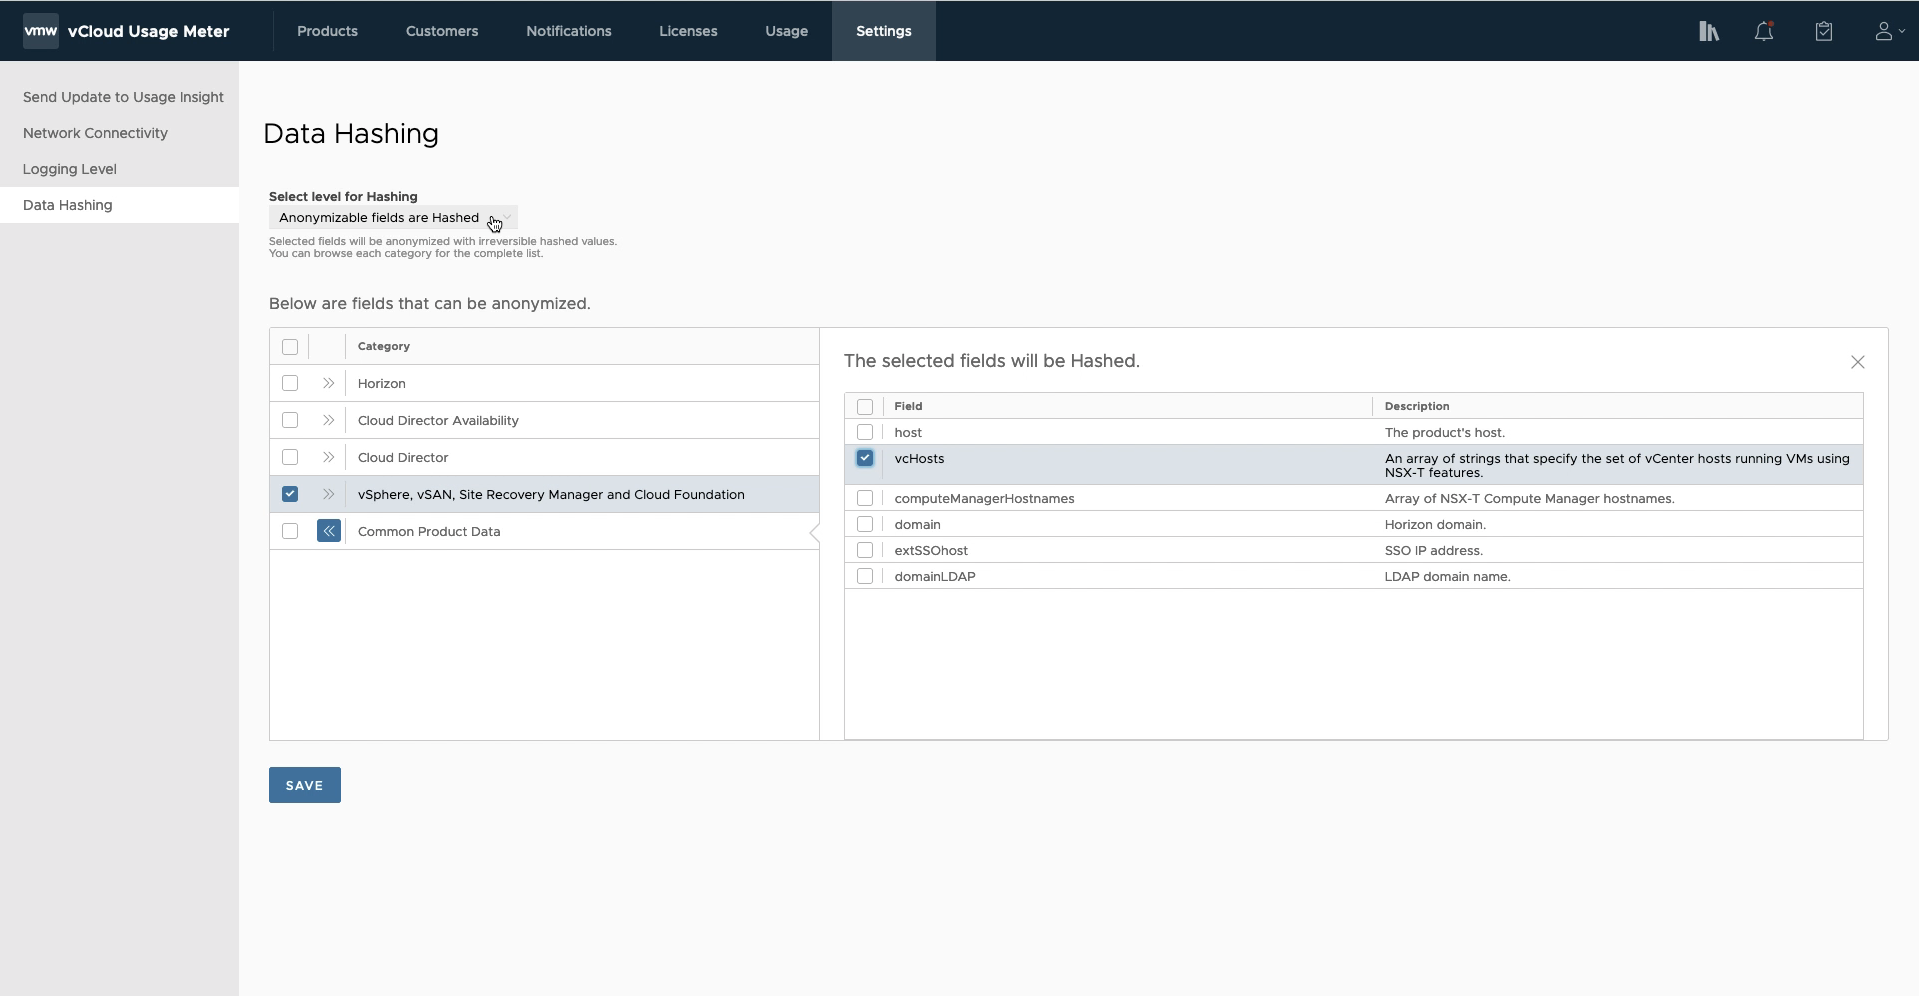
Task: Close the selected fields detail panel
Action: coord(1857,362)
